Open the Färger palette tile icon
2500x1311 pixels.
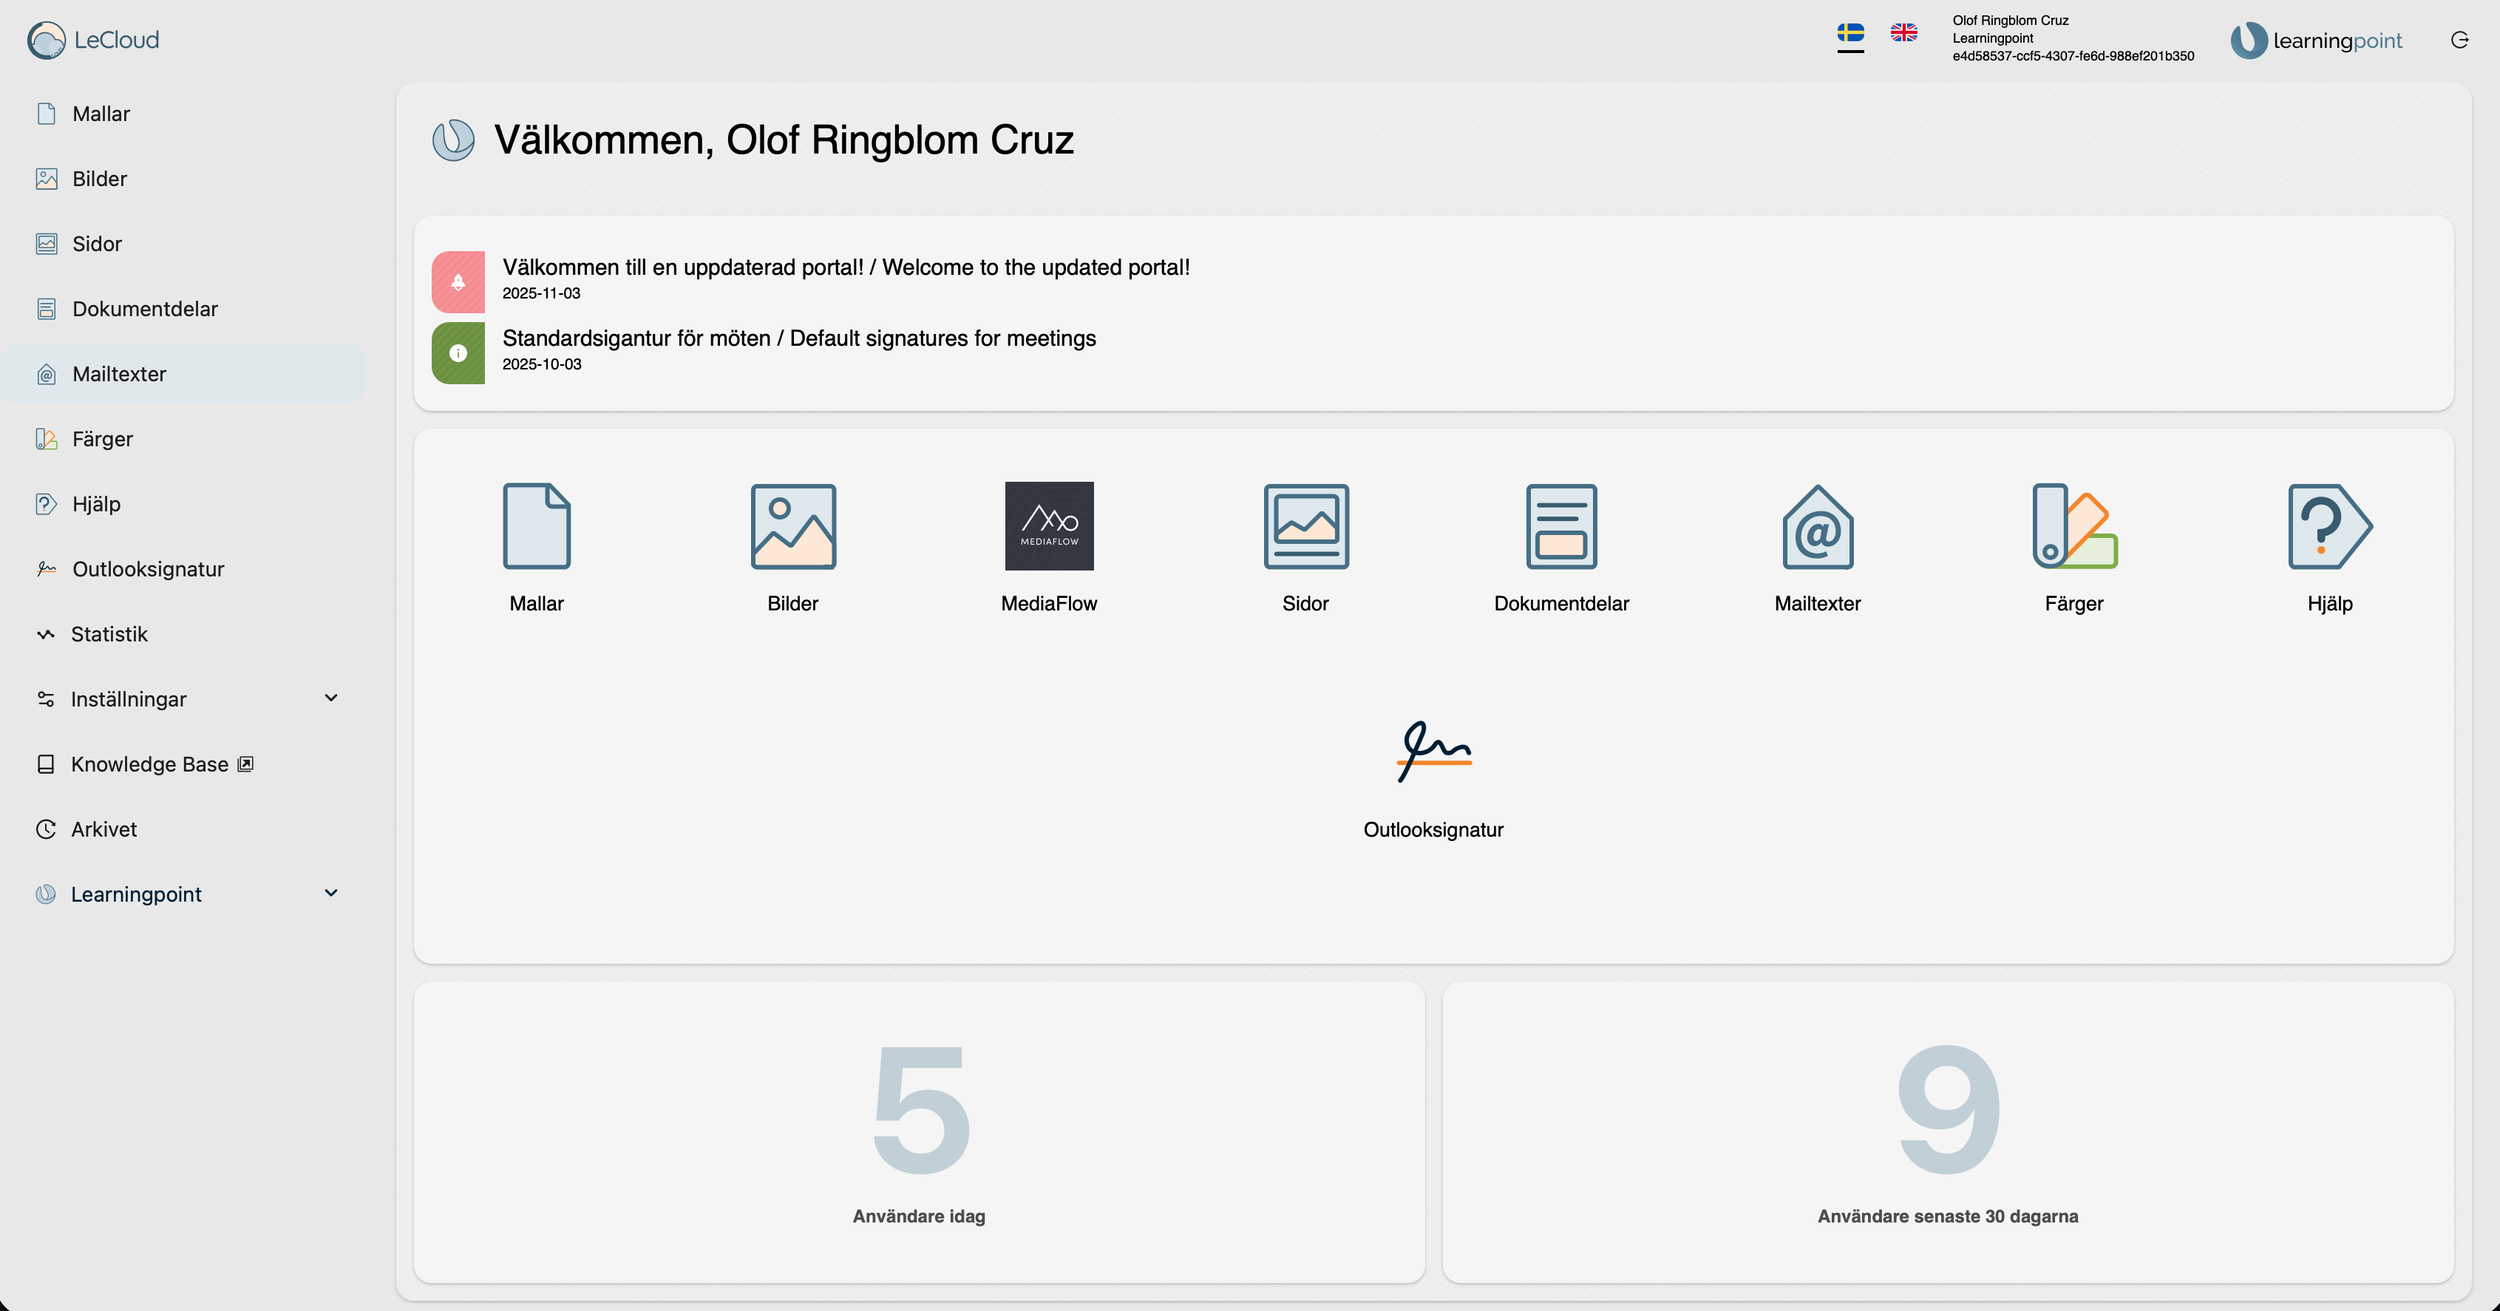pyautogui.click(x=2074, y=526)
